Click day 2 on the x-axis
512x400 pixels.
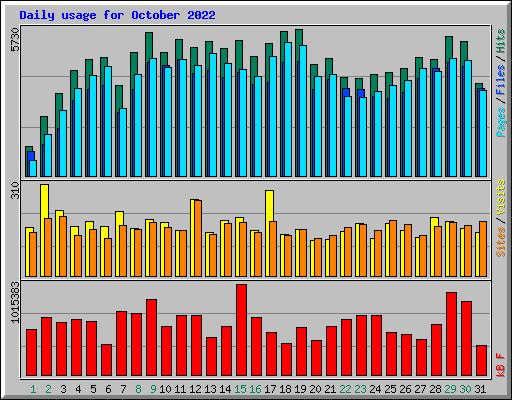pyautogui.click(x=48, y=389)
